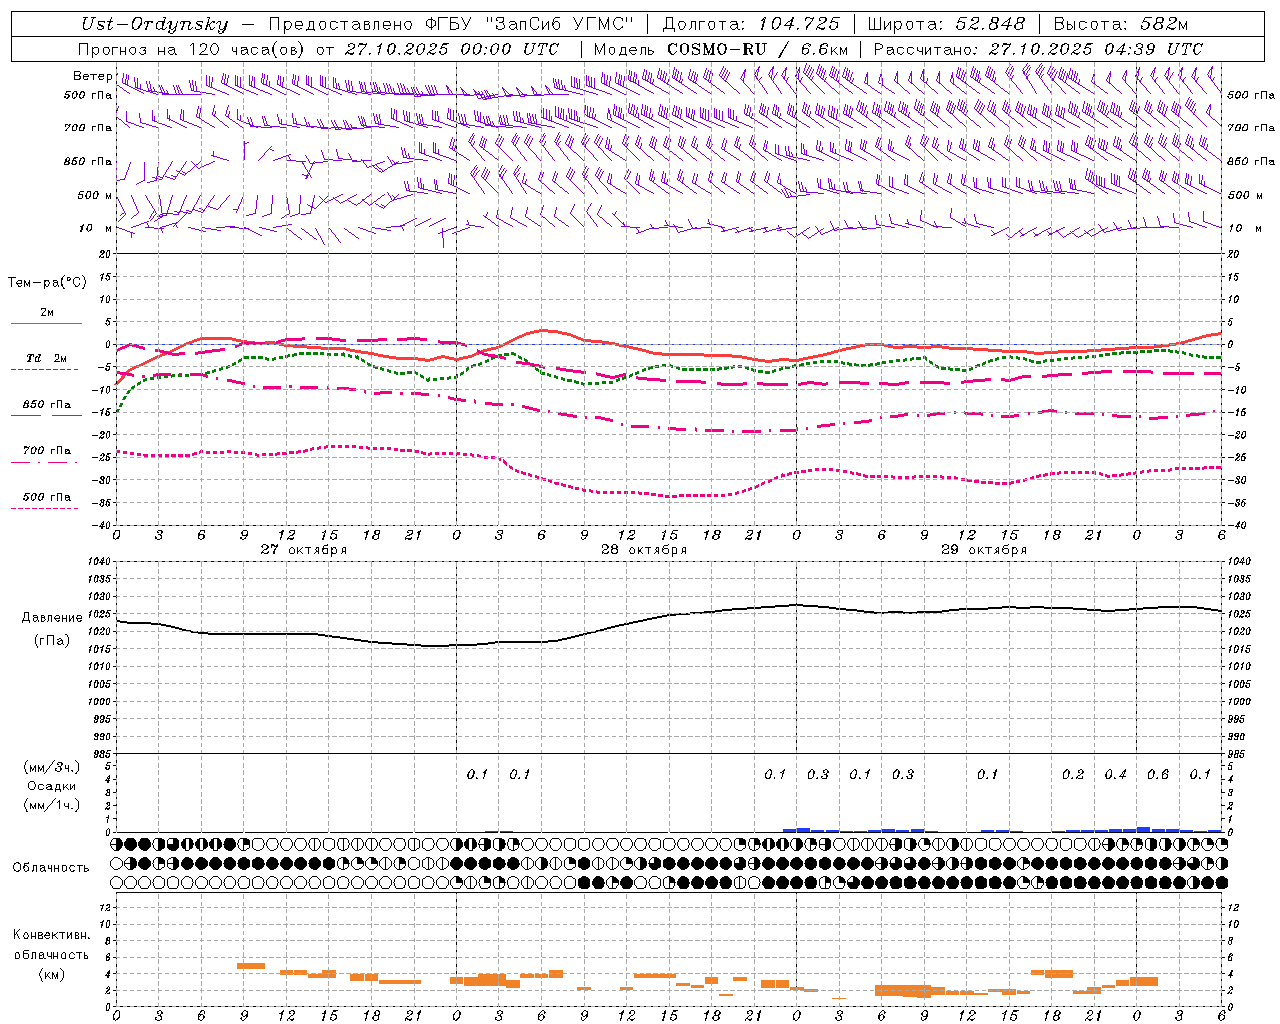The width and height of the screenshot is (1280, 1024).
Task: Click the 'Прогноз на 120 часа(ов)' text
Action: pos(192,49)
